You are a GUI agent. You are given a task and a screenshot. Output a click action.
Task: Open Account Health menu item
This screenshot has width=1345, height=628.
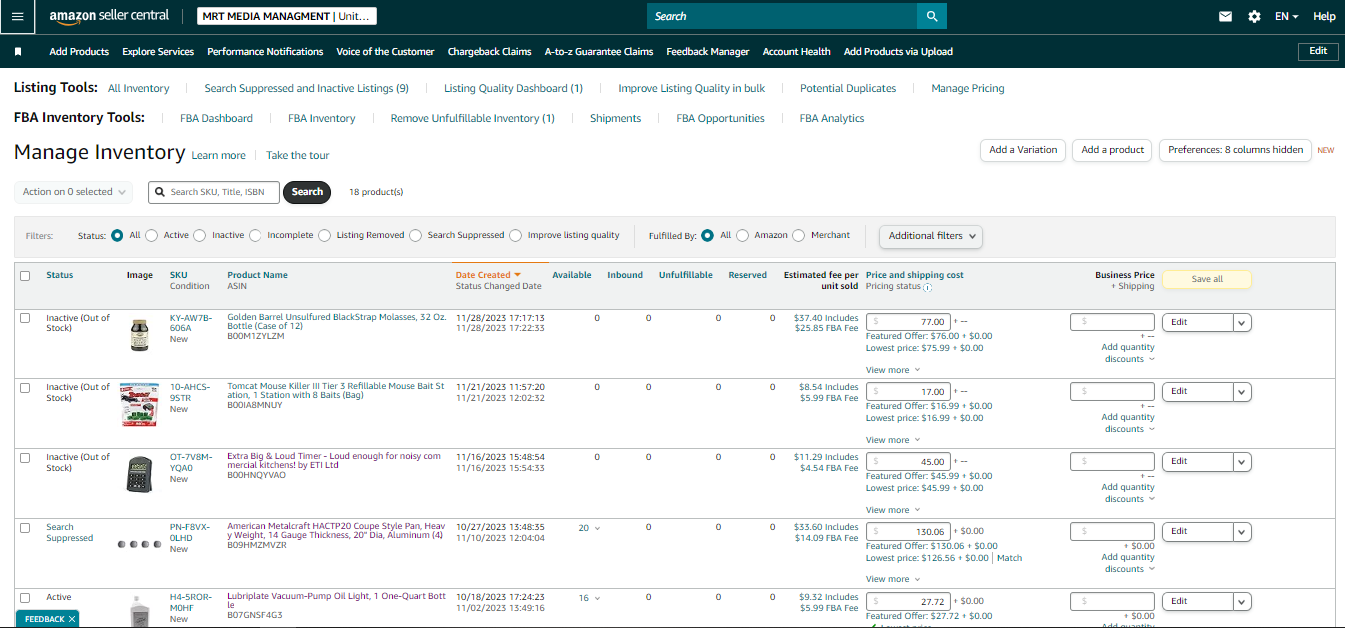(x=796, y=51)
